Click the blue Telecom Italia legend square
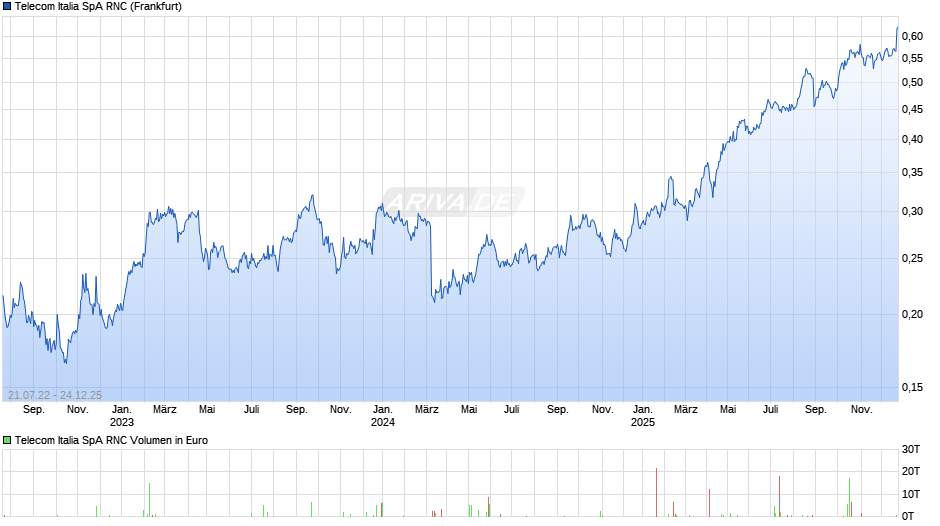 (x=7, y=7)
